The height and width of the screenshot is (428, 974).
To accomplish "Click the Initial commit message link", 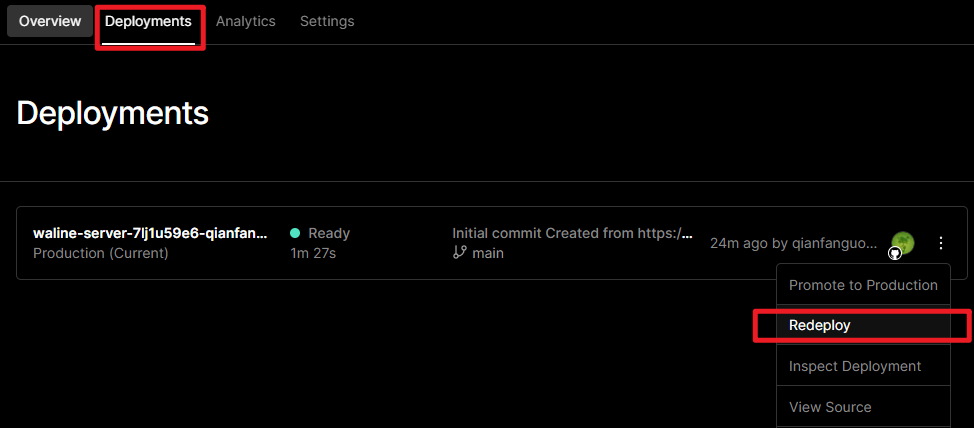I will pos(572,233).
